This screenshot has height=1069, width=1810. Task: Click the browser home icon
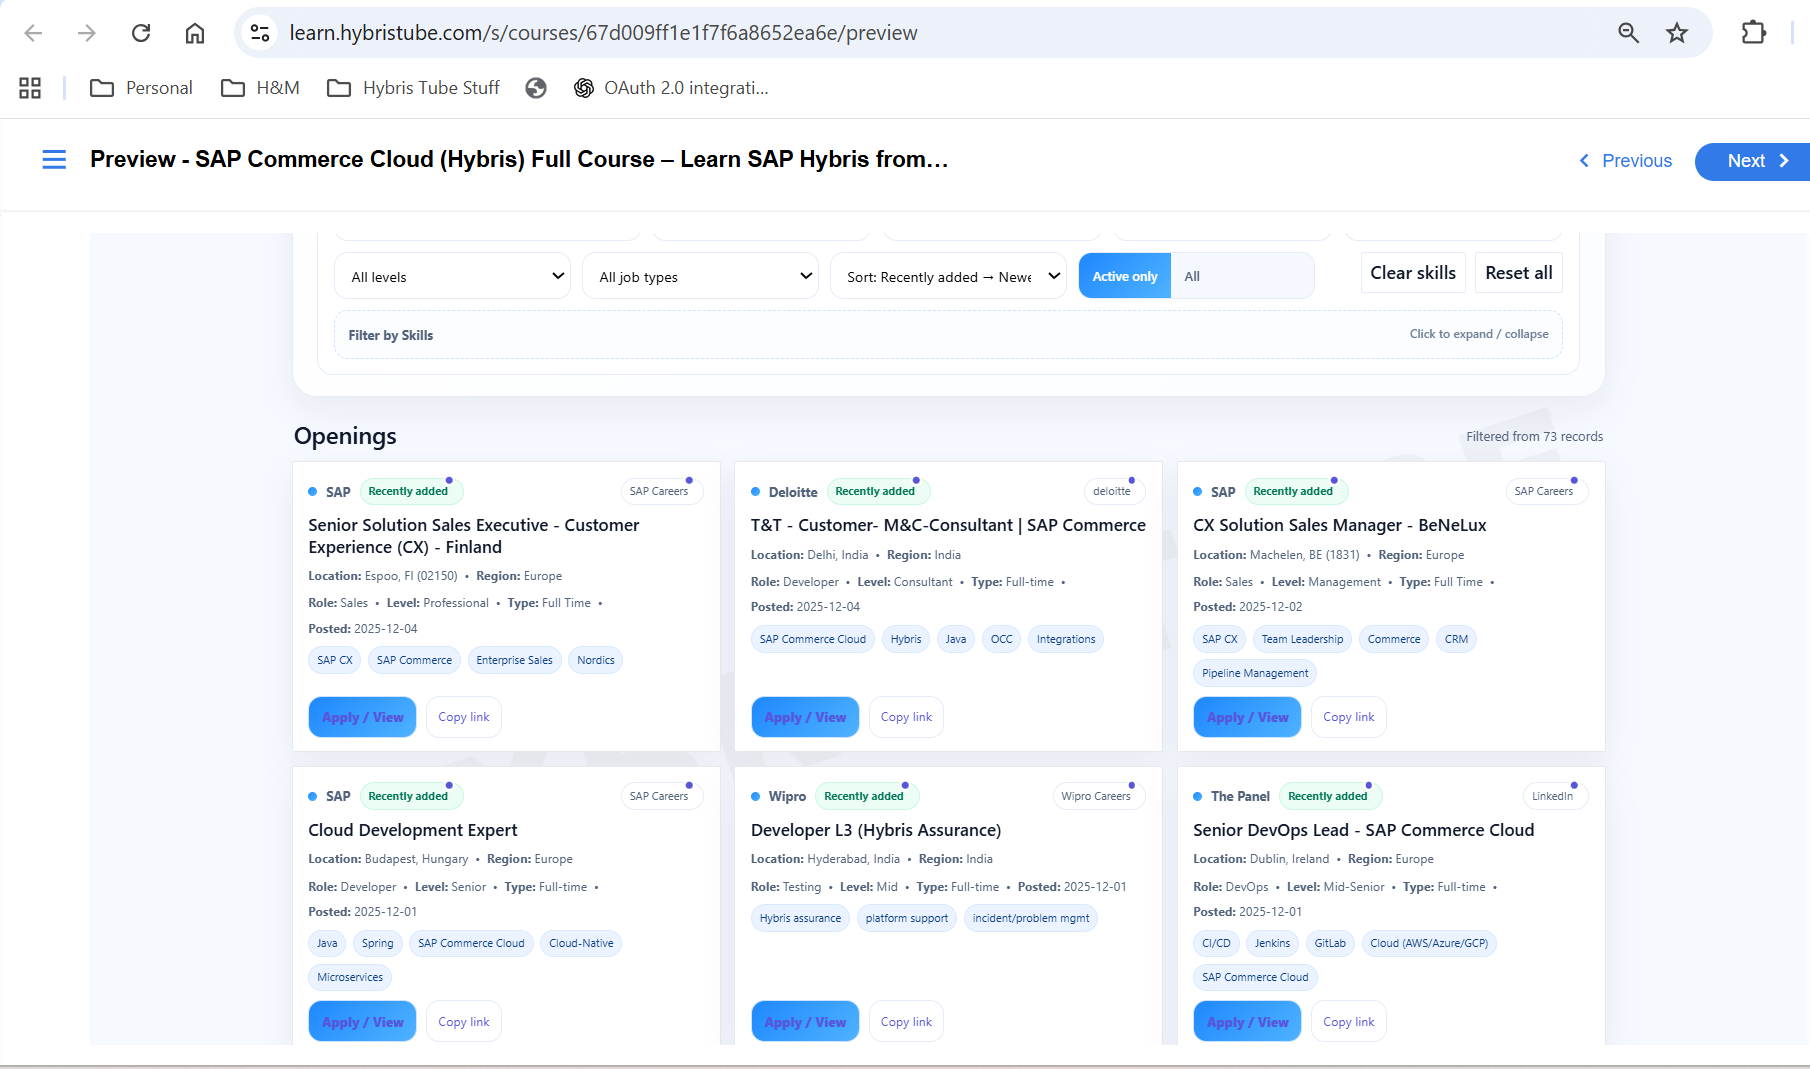195,32
